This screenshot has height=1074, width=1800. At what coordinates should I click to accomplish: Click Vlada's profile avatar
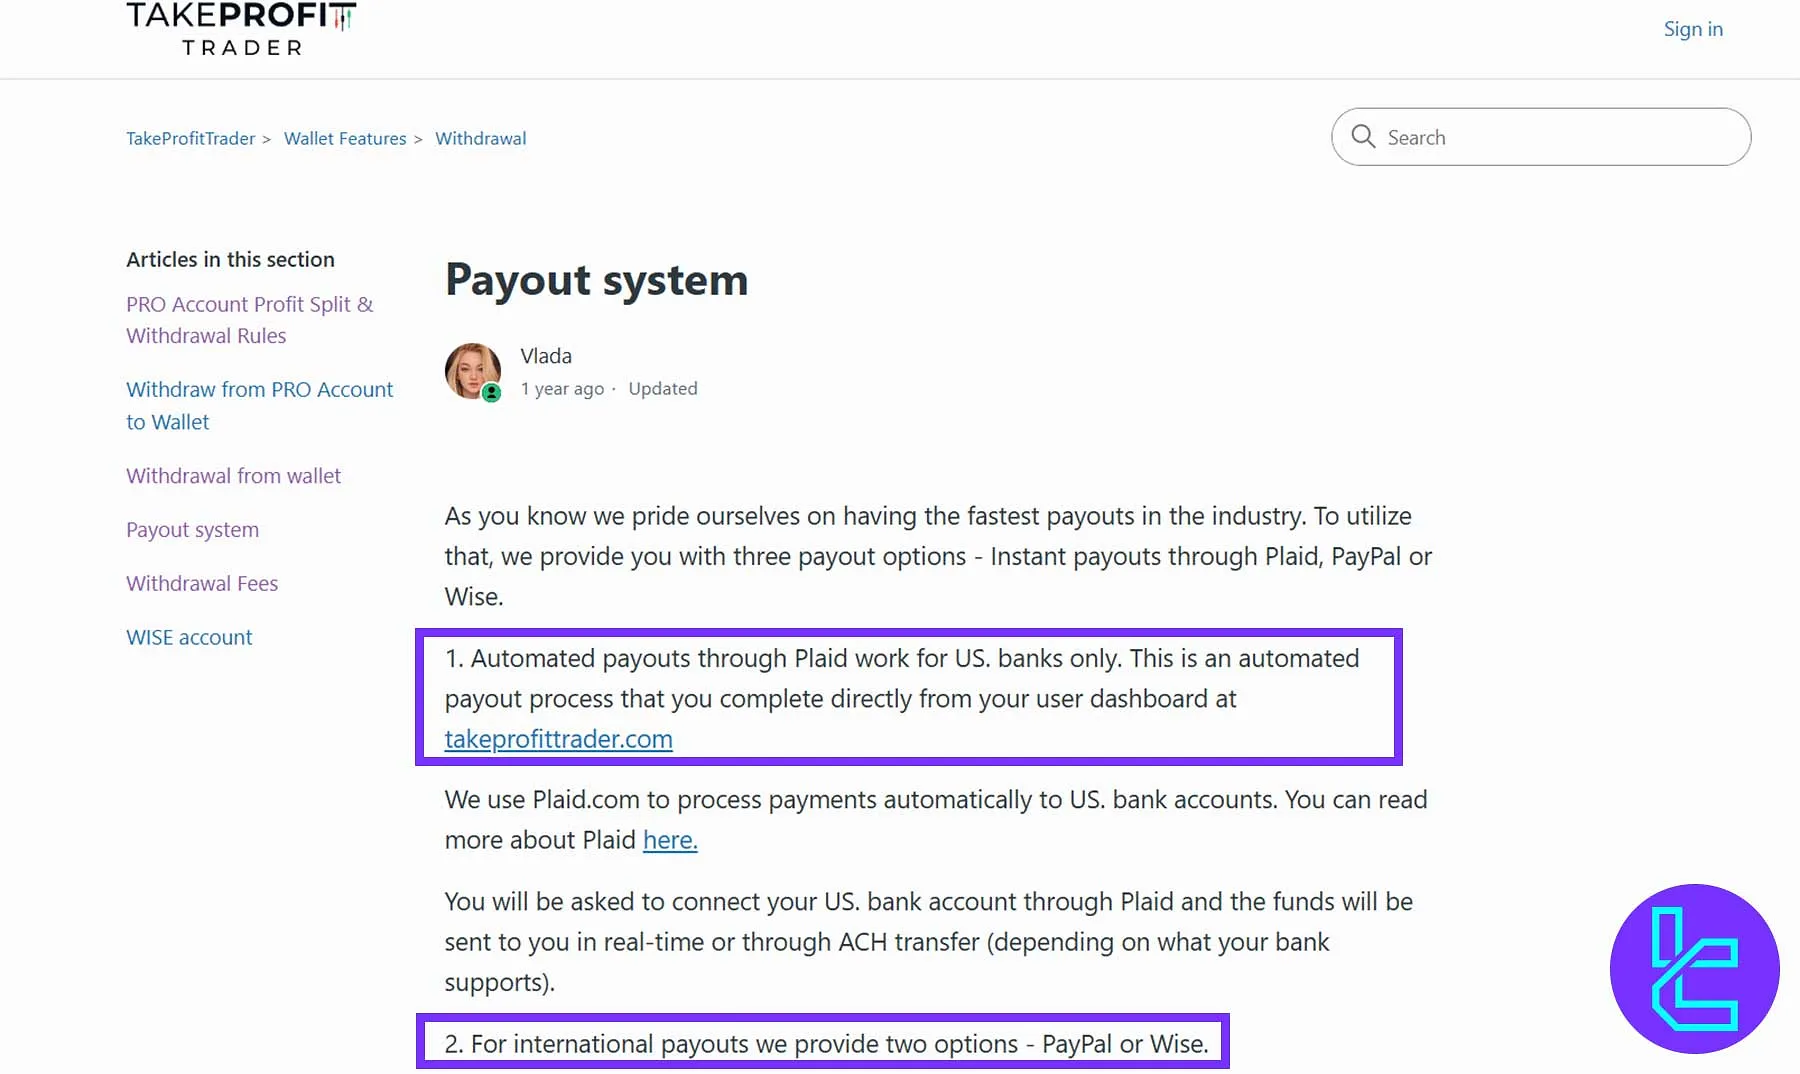(473, 371)
